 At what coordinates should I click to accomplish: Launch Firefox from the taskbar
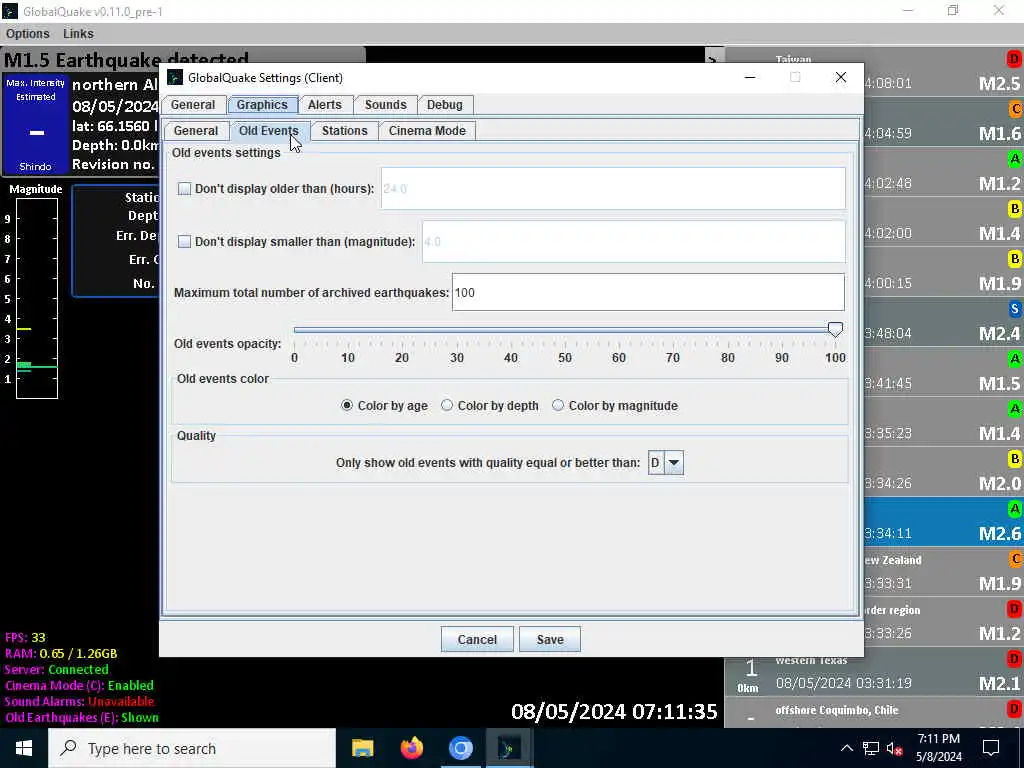point(411,748)
